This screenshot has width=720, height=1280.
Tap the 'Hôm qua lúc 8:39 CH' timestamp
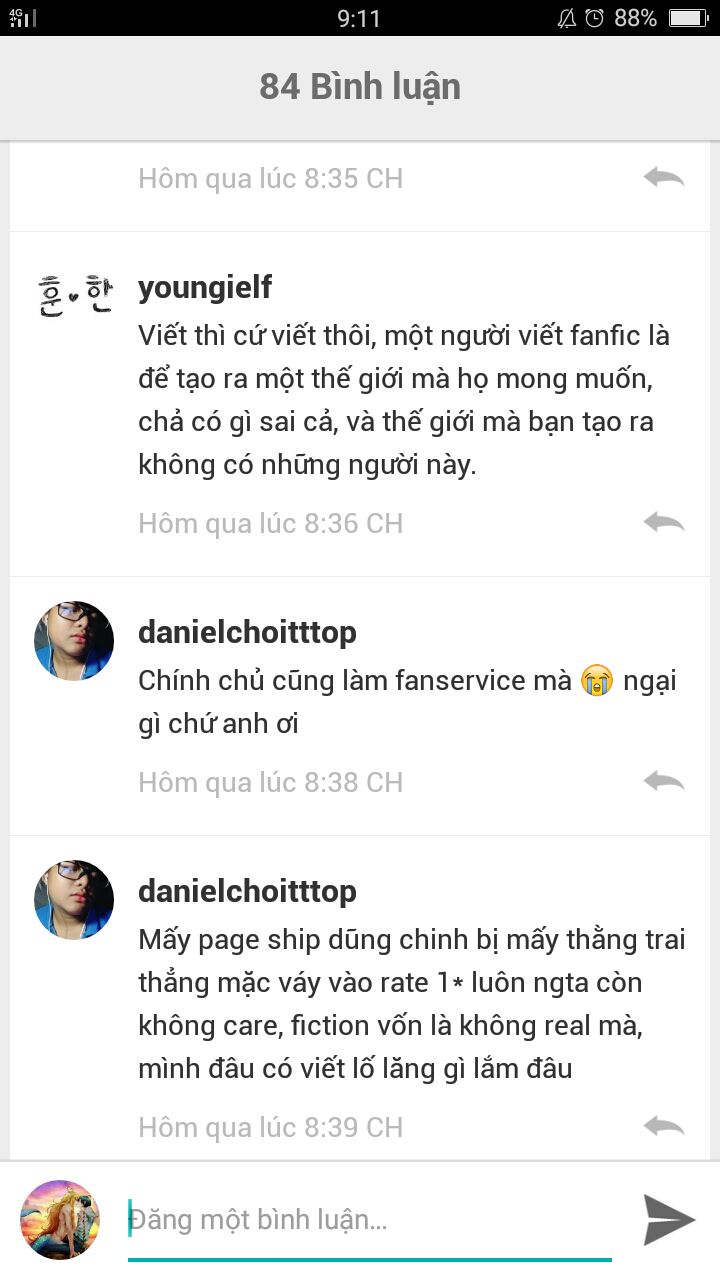point(270,1127)
